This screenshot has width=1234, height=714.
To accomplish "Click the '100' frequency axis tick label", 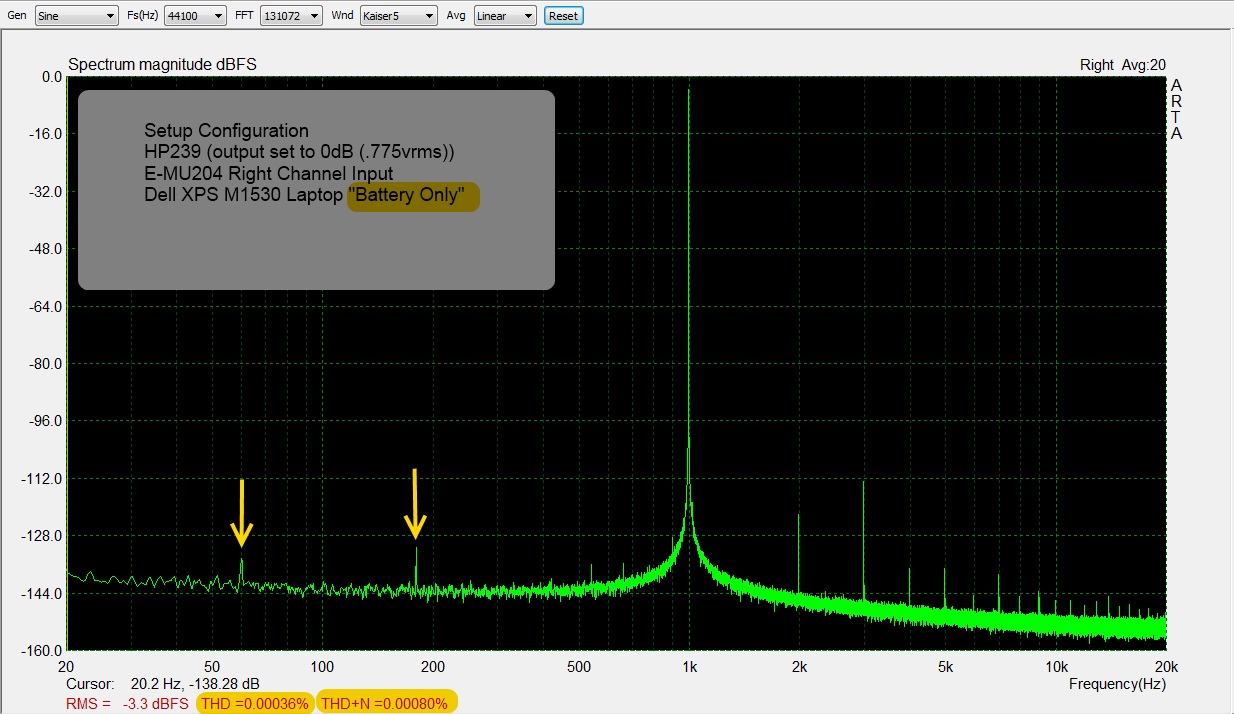I will (322, 667).
